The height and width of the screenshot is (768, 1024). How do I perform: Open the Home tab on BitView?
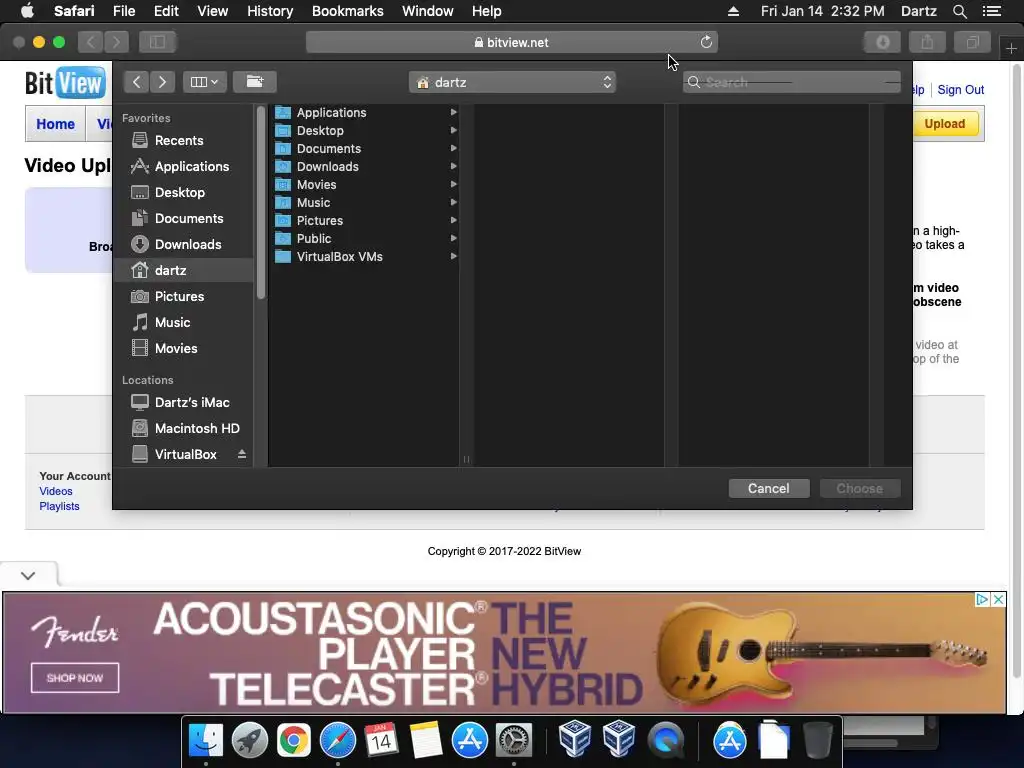click(56, 124)
